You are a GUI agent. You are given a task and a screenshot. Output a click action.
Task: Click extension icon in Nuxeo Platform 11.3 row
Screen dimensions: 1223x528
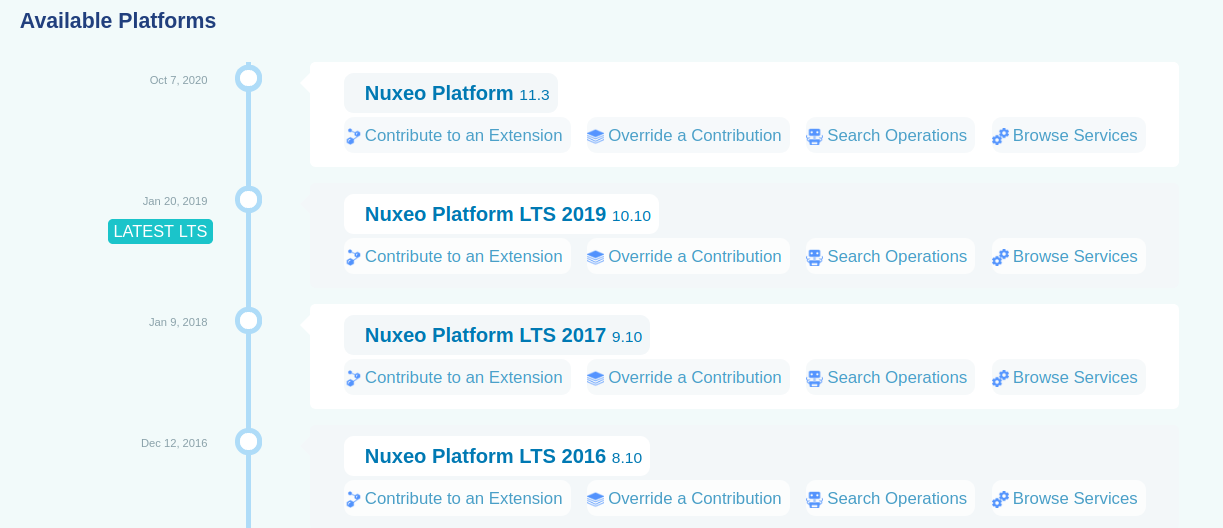coord(353,136)
